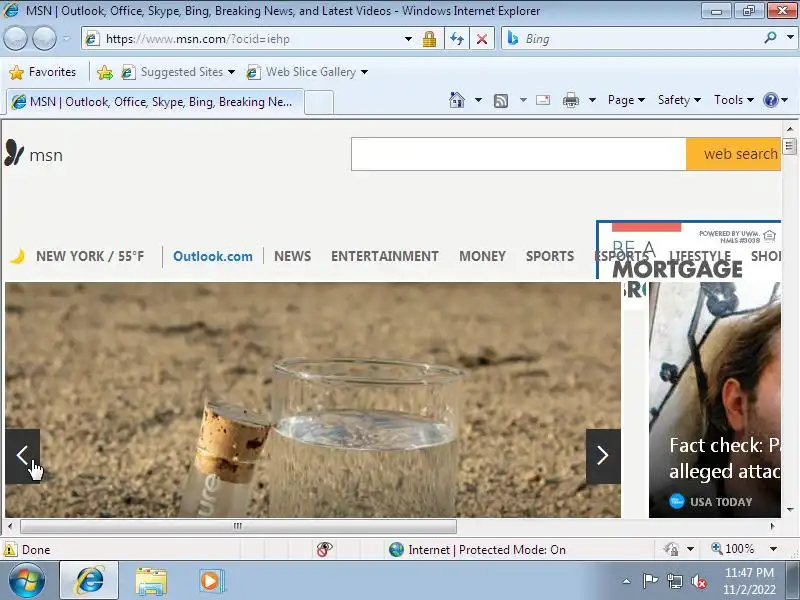Stop loading with the red X button
The image size is (800, 600).
482,39
